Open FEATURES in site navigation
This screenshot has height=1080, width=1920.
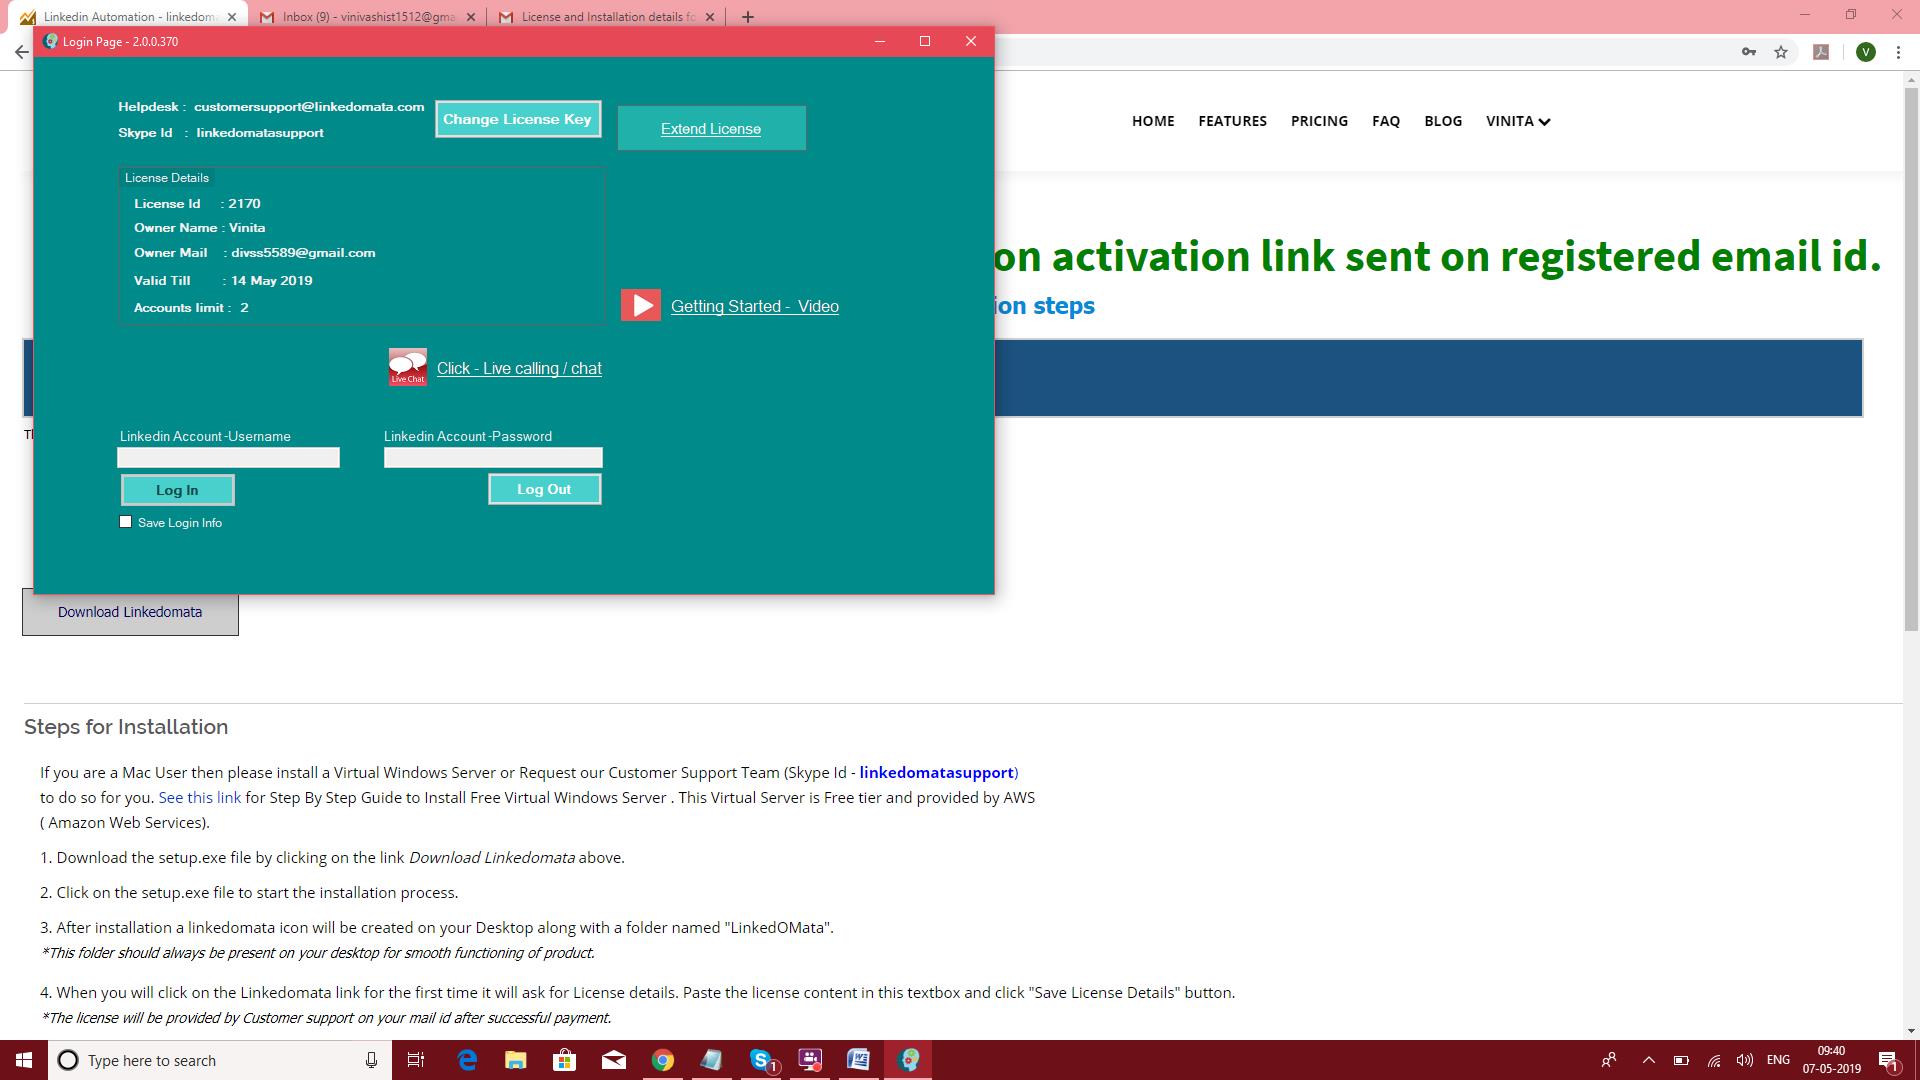coord(1232,121)
